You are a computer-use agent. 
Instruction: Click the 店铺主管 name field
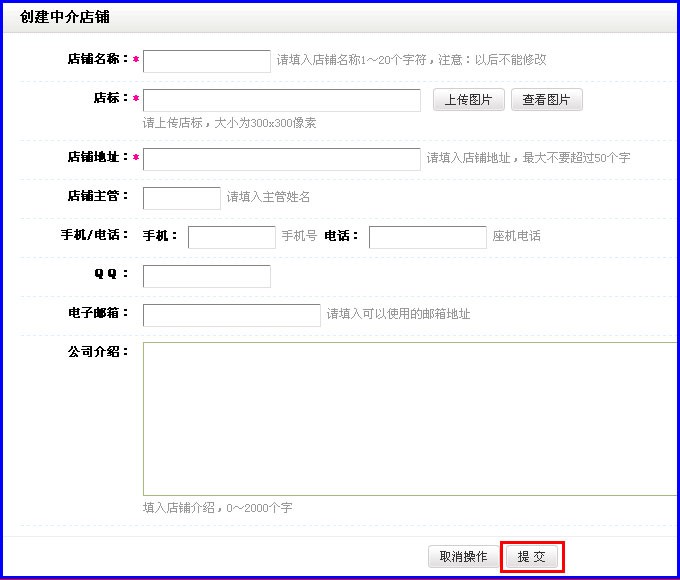coord(181,198)
